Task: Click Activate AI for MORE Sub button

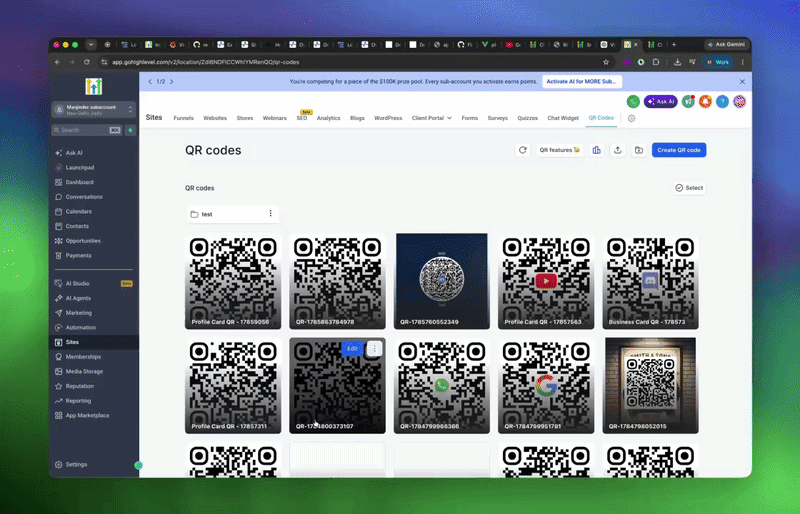Action: 582,82
